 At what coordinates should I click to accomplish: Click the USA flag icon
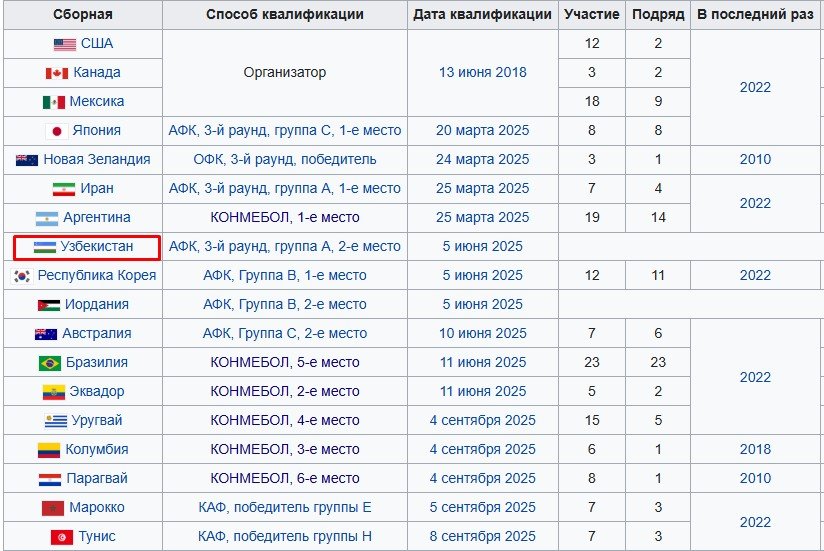[65, 45]
